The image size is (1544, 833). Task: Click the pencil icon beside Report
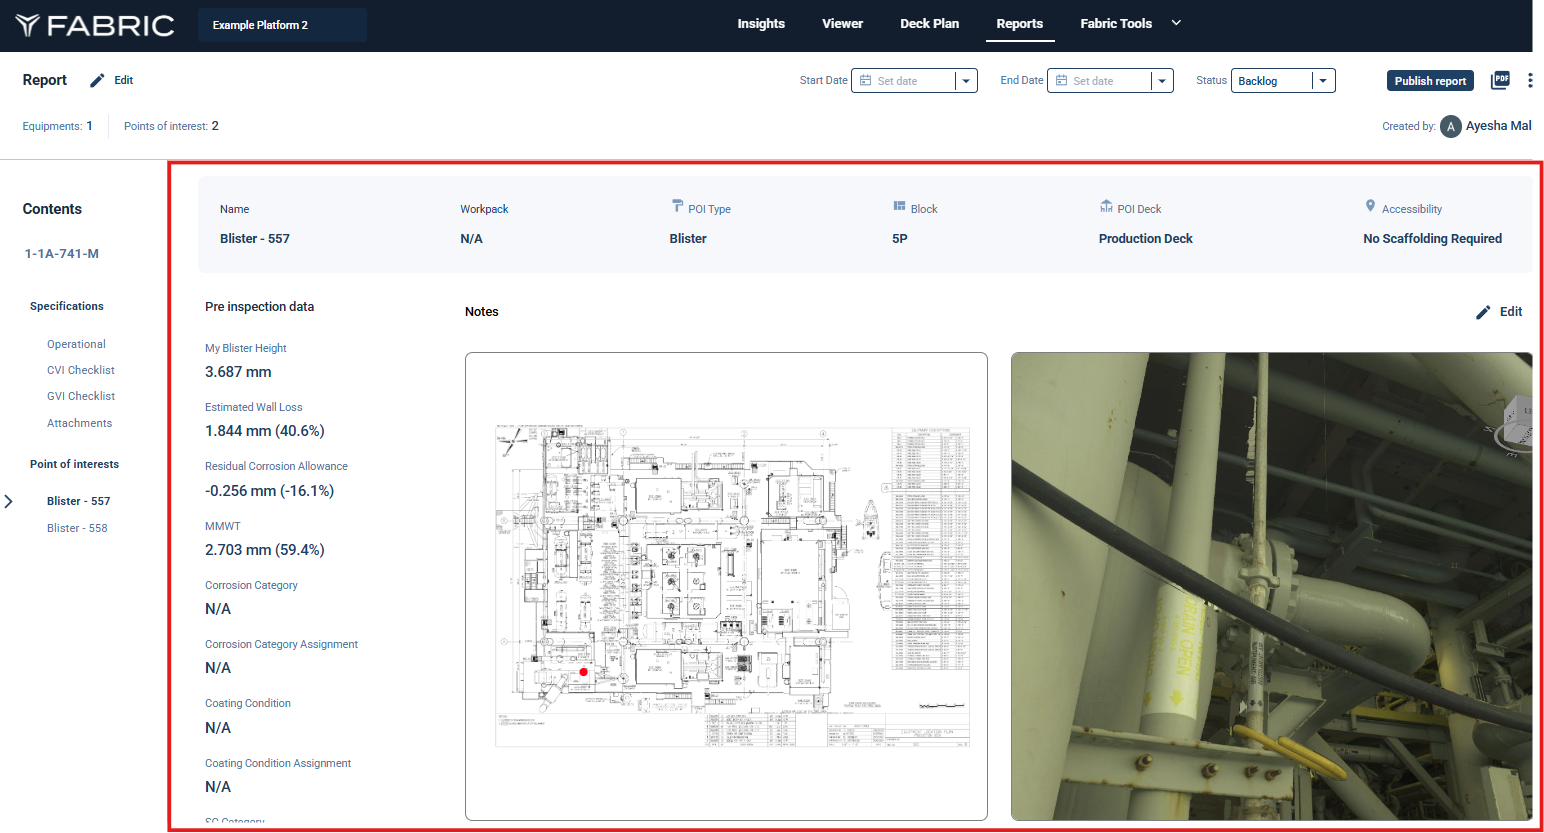(97, 81)
